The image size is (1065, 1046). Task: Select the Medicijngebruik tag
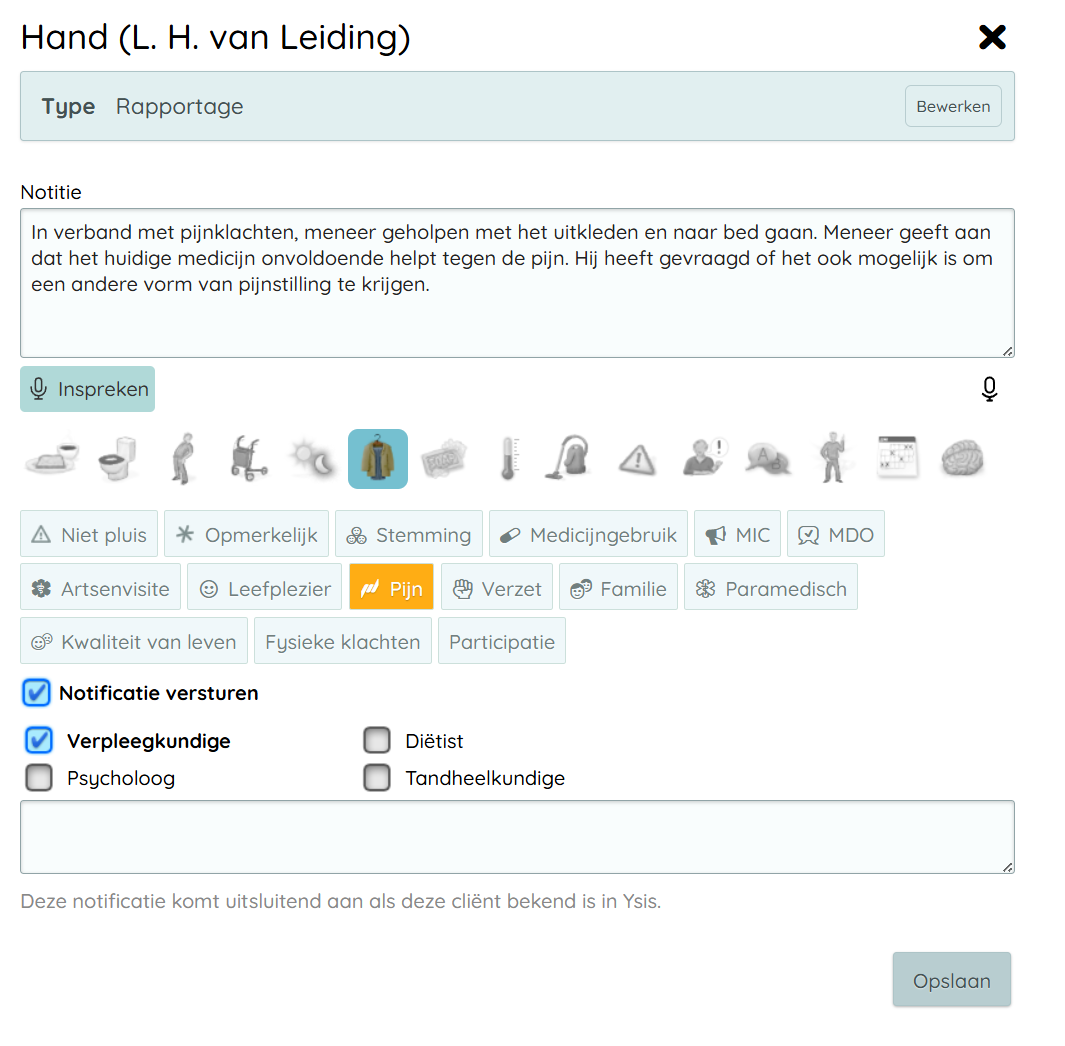coord(588,535)
